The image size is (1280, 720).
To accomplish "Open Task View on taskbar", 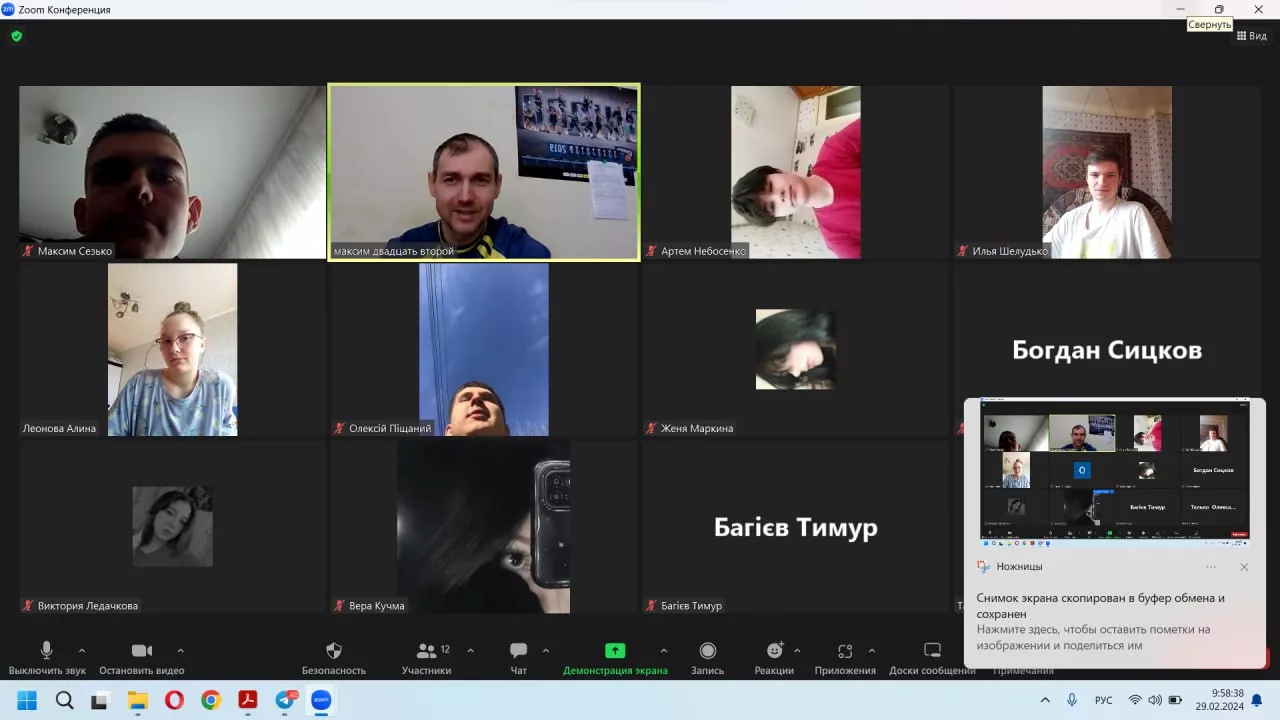I will (x=100, y=700).
